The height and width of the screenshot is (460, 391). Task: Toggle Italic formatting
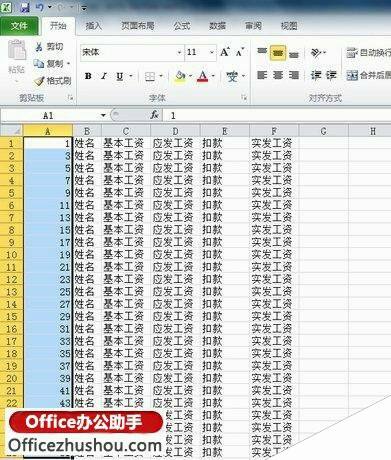[x=104, y=76]
